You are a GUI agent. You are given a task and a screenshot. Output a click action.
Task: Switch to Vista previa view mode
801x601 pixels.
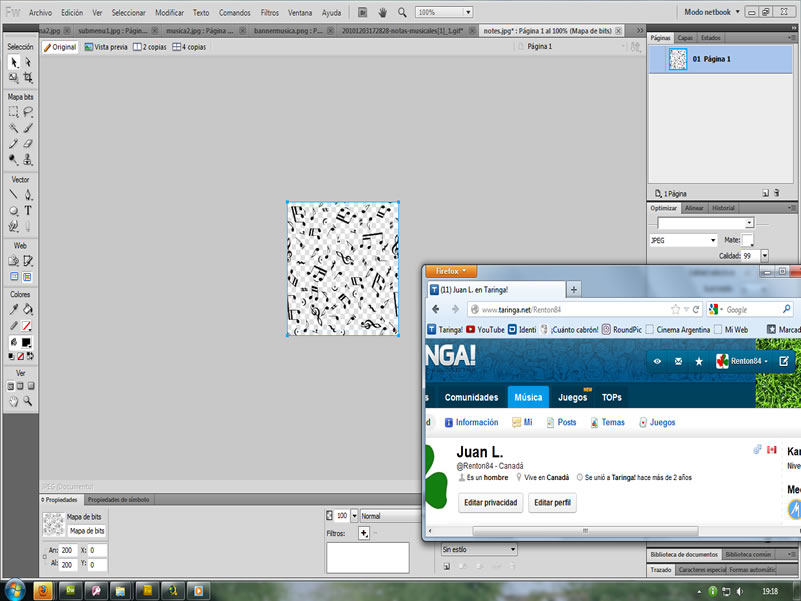tap(106, 47)
